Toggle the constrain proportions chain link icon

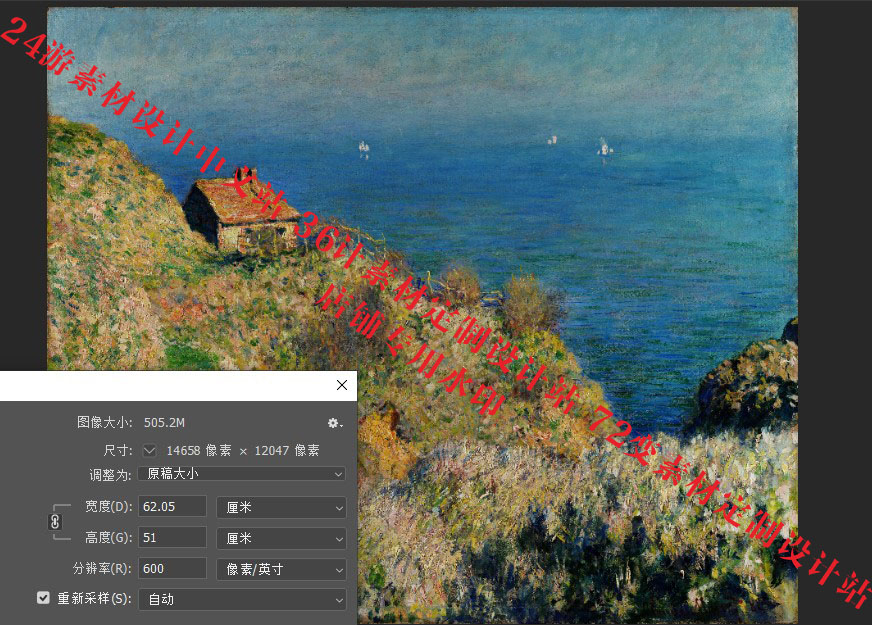click(55, 522)
